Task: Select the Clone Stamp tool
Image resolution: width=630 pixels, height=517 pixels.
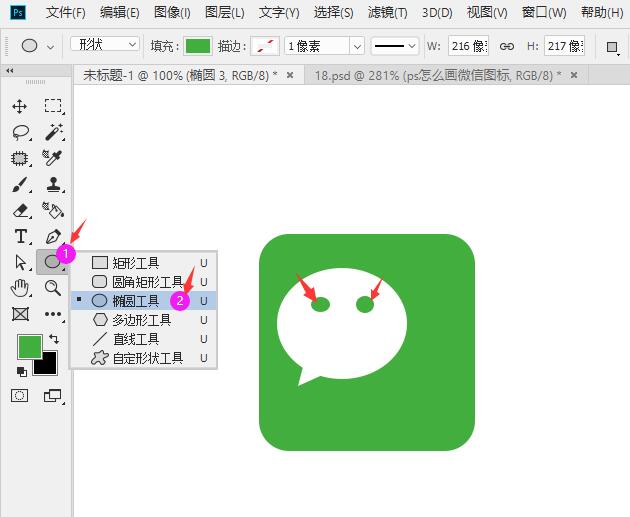Action: click(x=53, y=184)
